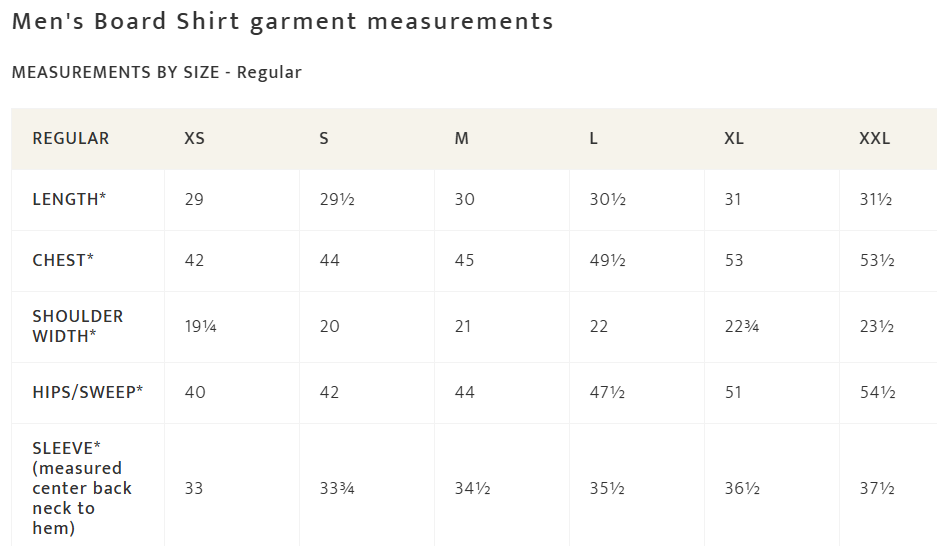Click the XS column header
Screen dimensions: 937x546
[194, 138]
